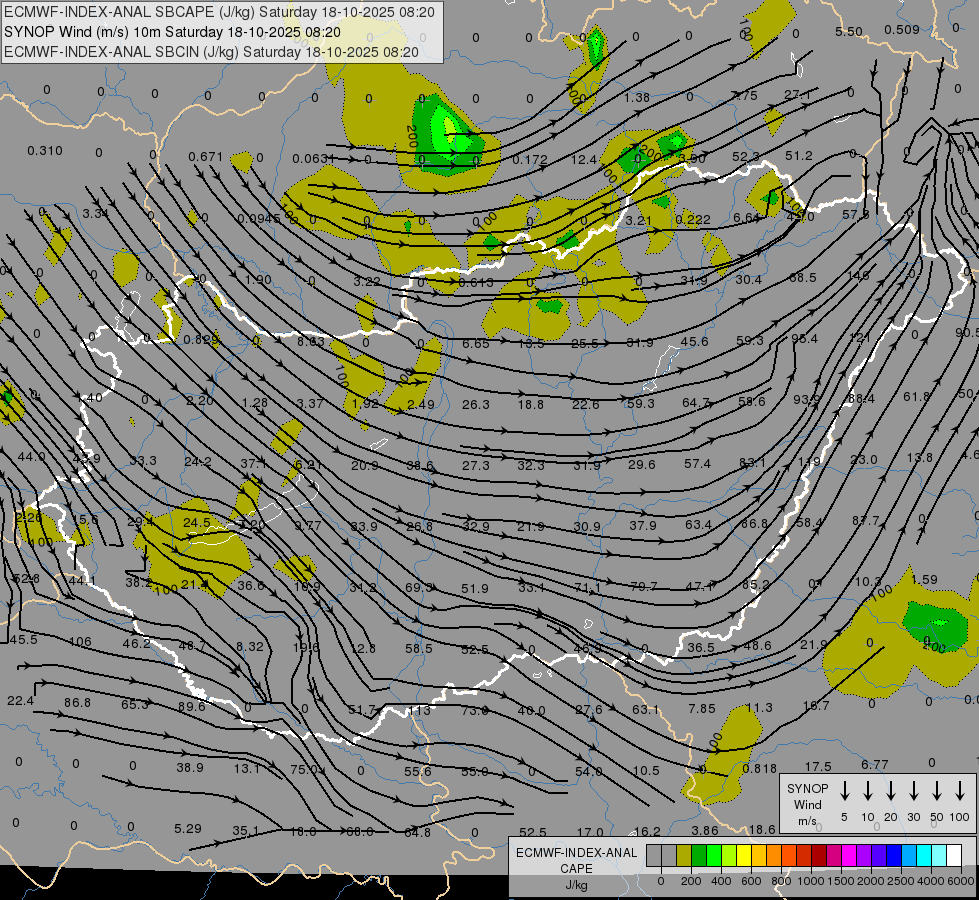Click the map value 26.3
This screenshot has height=900, width=979.
pos(476,405)
